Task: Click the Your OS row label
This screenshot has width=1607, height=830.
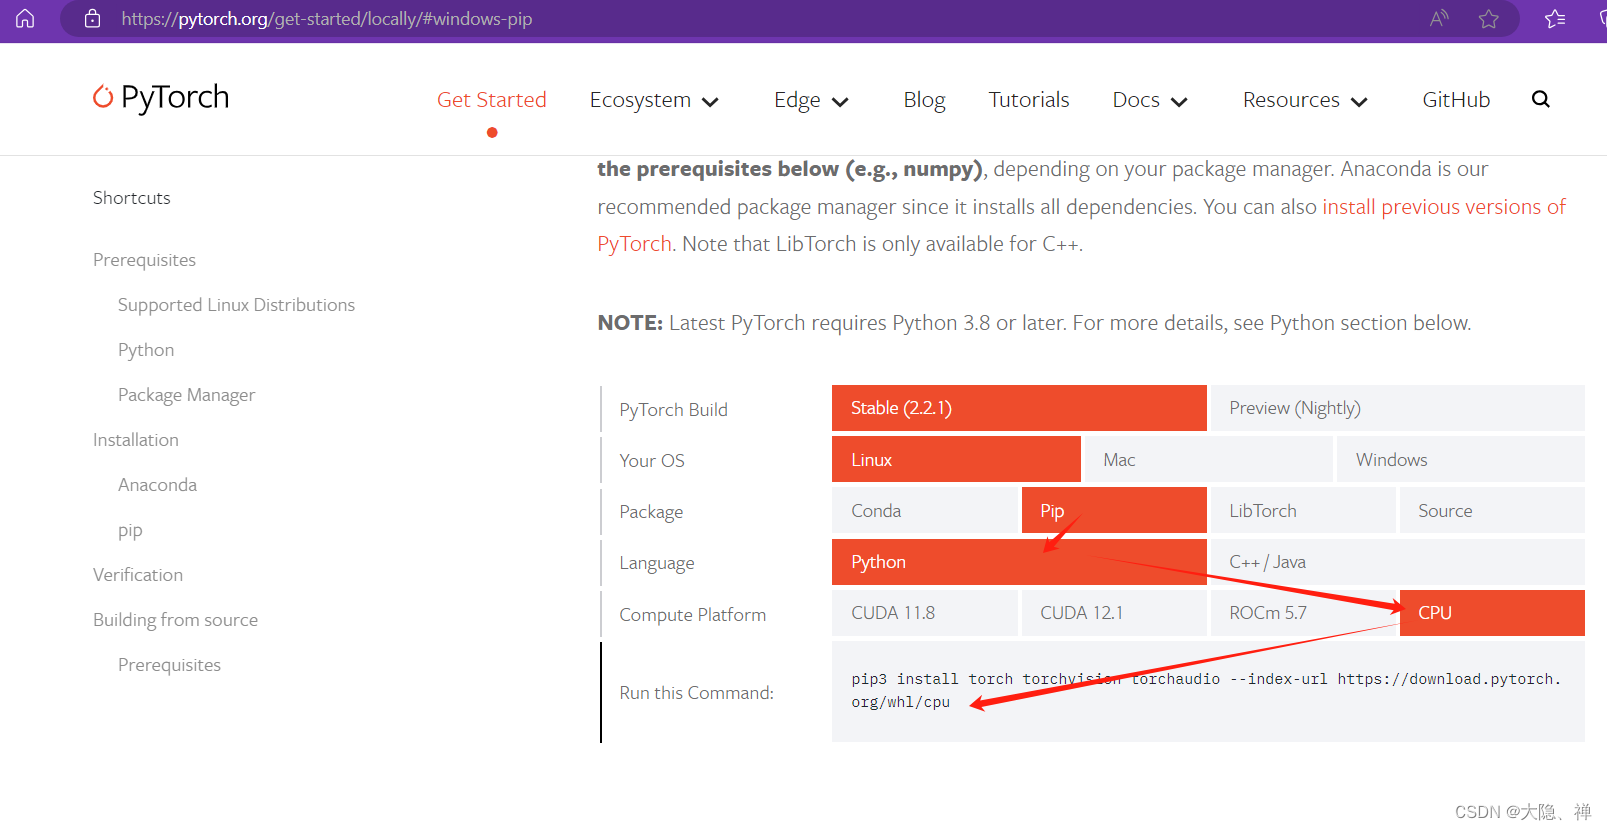Action: [652, 461]
